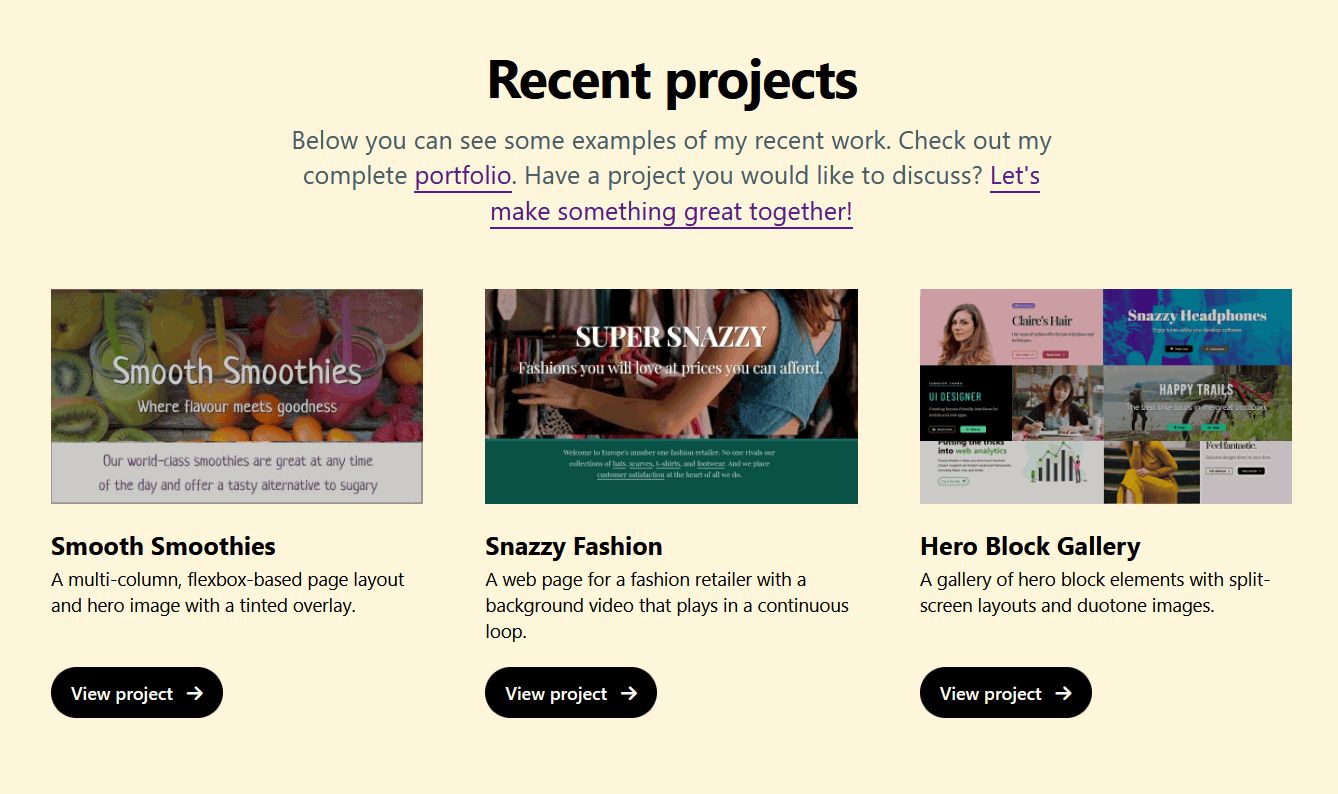The image size is (1338, 794).
Task: Click the Claire's Hair tile in gallery thumbnail
Action: tap(1011, 327)
